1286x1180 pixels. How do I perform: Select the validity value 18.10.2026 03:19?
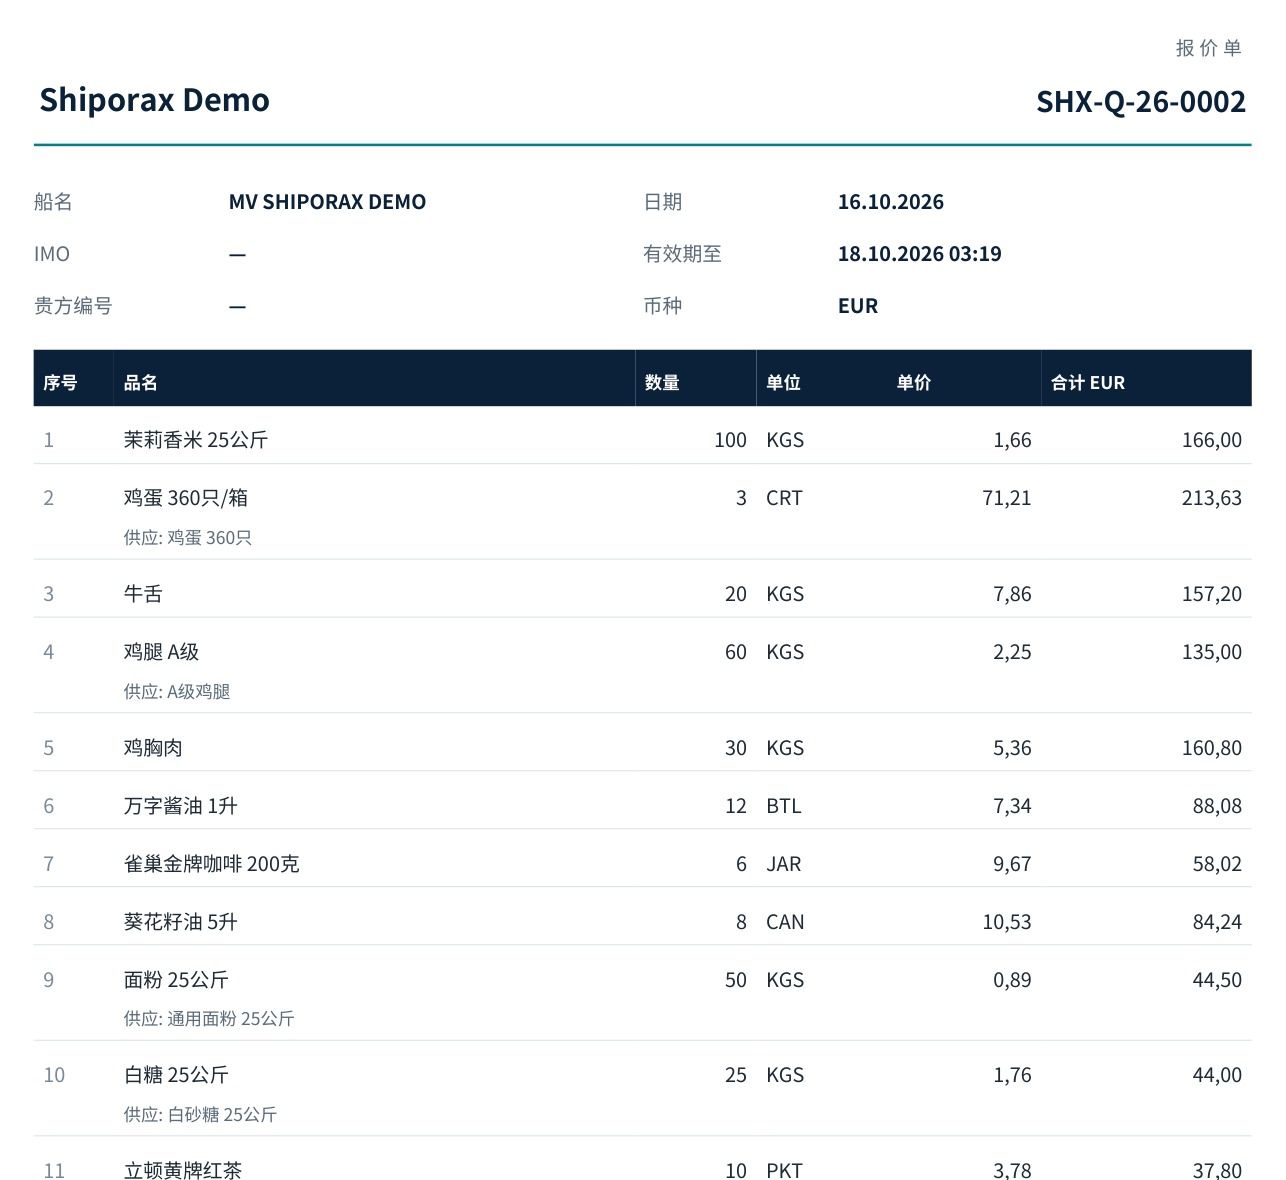(920, 254)
